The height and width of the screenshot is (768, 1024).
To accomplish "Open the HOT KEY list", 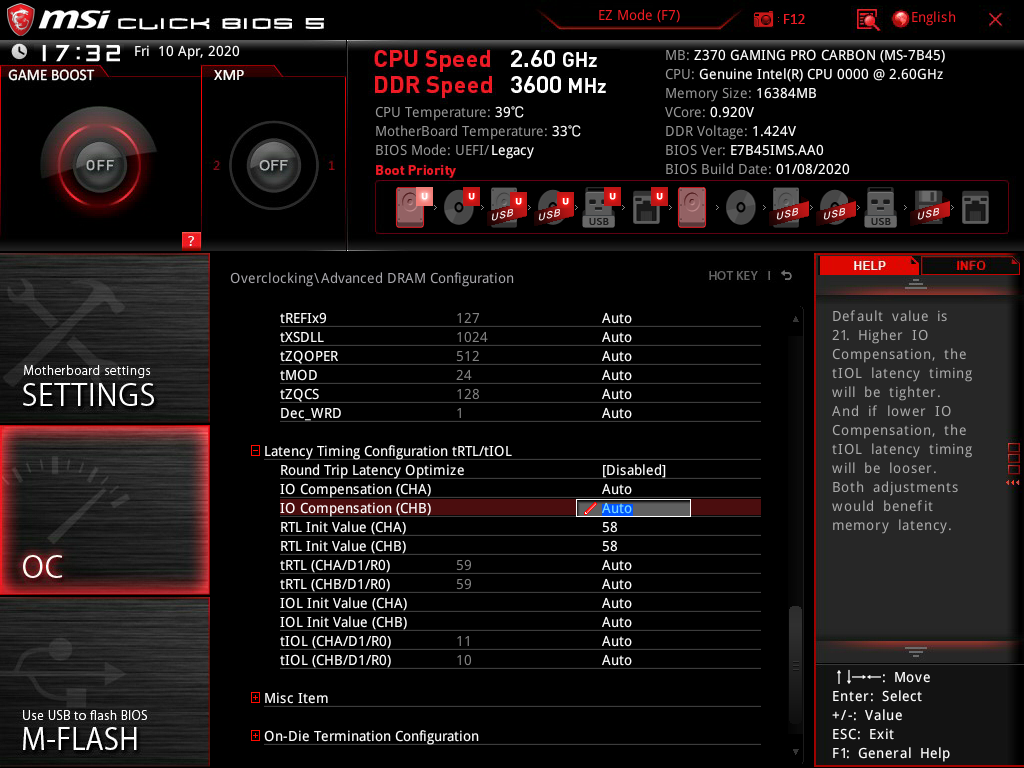I will (733, 276).
